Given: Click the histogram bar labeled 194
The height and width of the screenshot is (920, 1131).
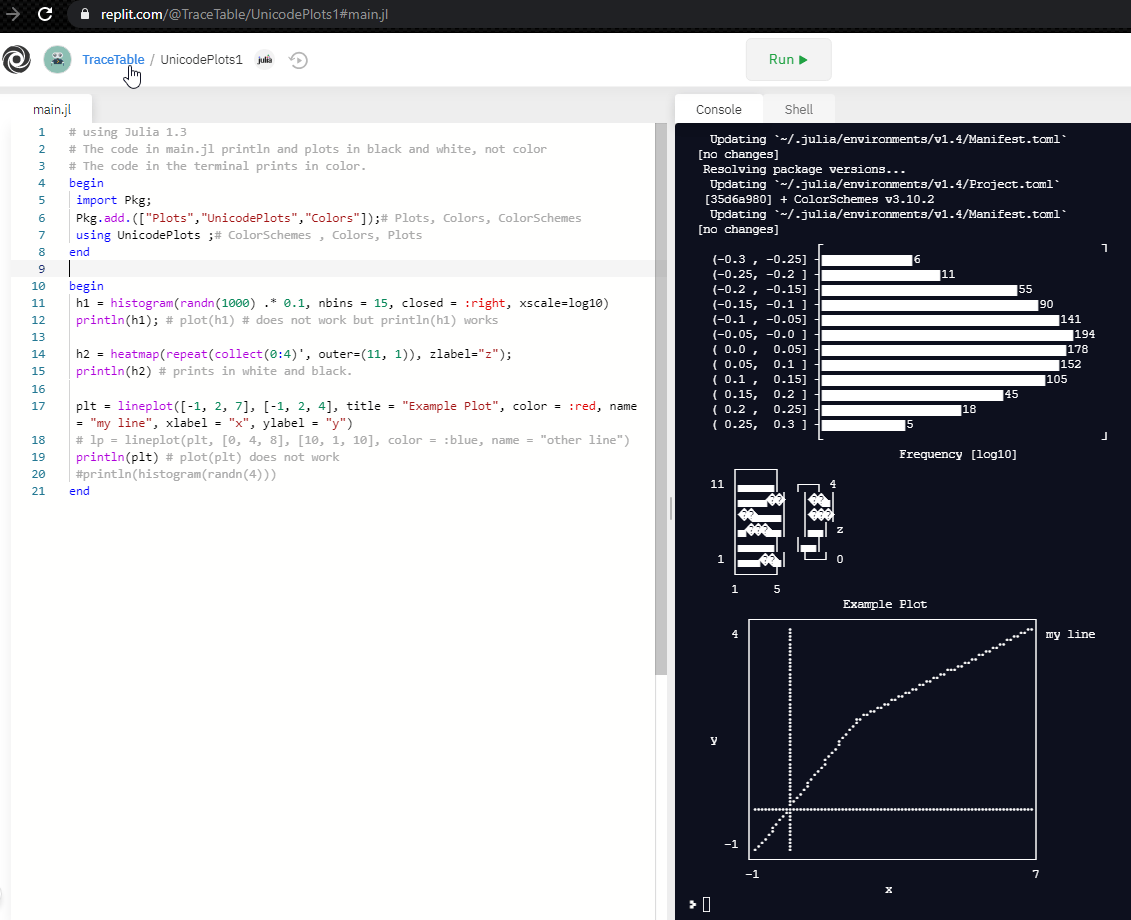Looking at the screenshot, I should pos(947,334).
